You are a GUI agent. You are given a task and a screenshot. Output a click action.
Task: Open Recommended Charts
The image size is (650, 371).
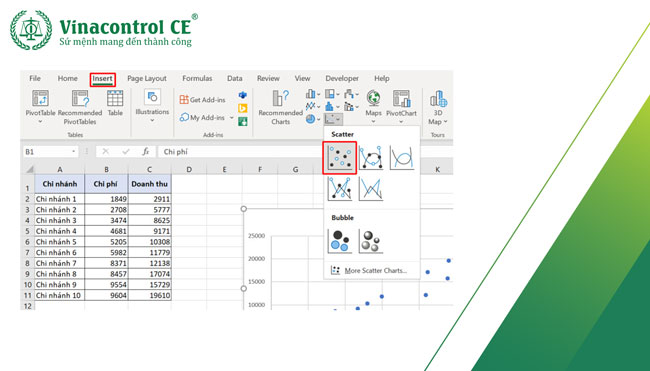(281, 107)
